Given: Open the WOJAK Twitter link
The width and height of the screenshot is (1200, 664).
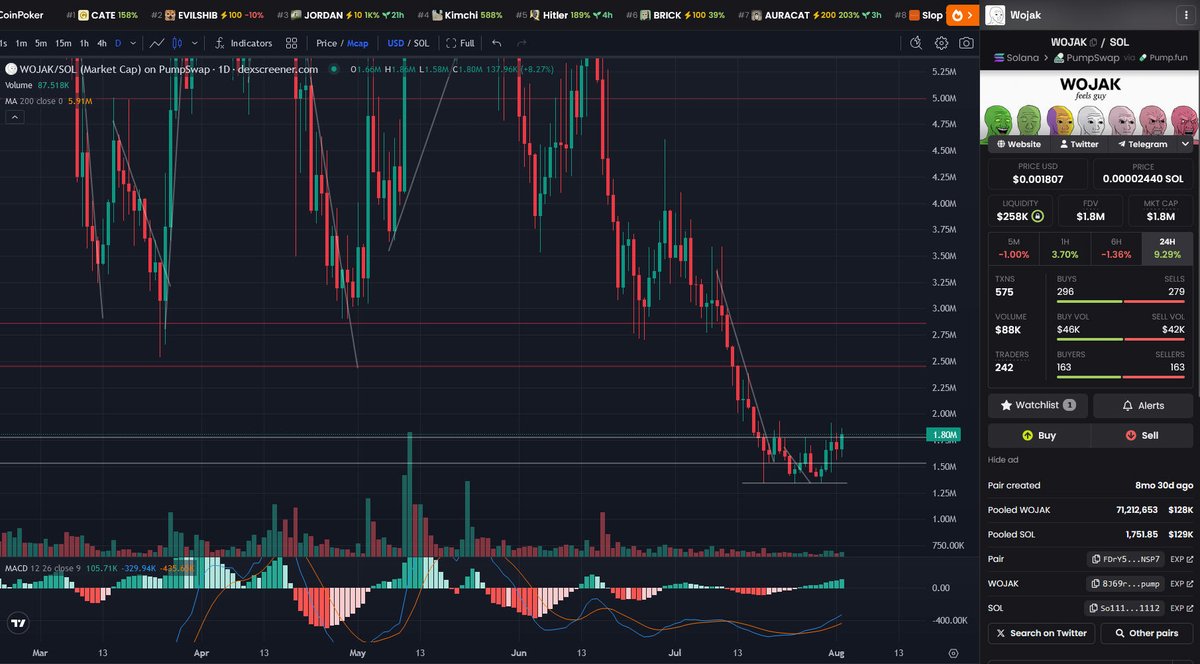Looking at the screenshot, I should click(x=1078, y=144).
